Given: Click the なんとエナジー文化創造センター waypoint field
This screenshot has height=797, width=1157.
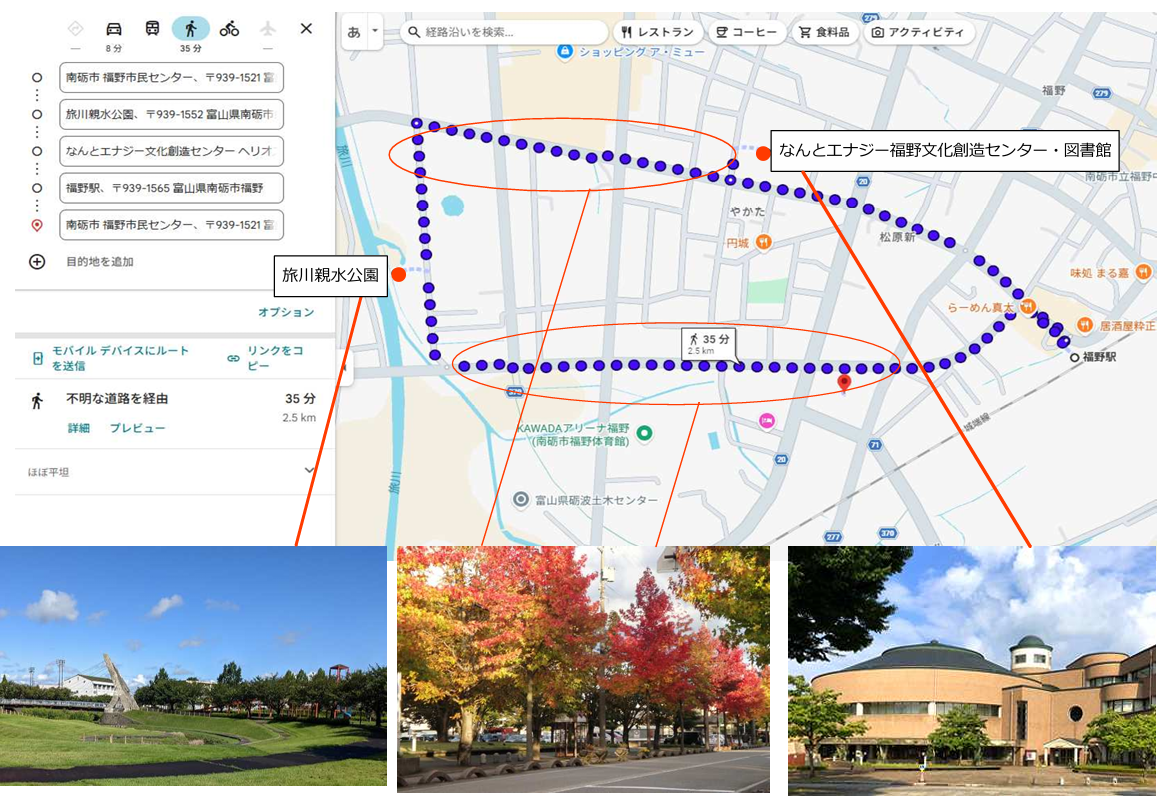Looking at the screenshot, I should coord(171,151).
